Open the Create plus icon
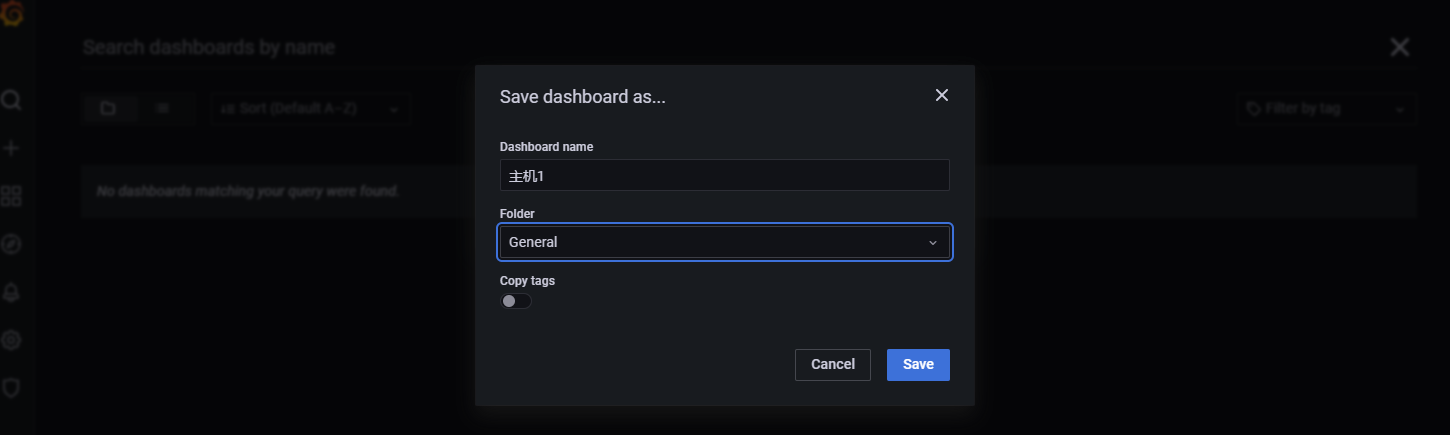This screenshot has height=435, width=1450. point(11,148)
